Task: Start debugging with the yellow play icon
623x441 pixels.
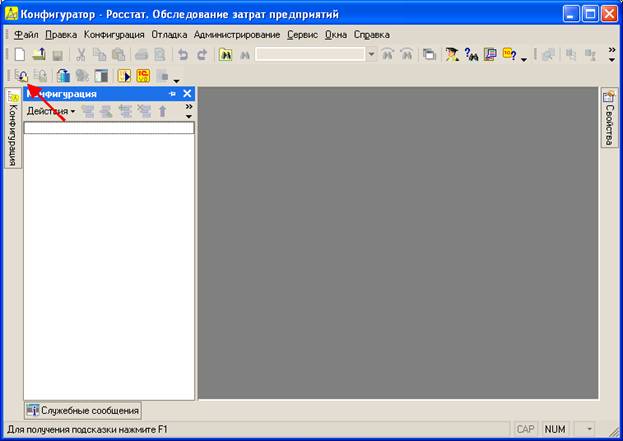Action: point(124,75)
